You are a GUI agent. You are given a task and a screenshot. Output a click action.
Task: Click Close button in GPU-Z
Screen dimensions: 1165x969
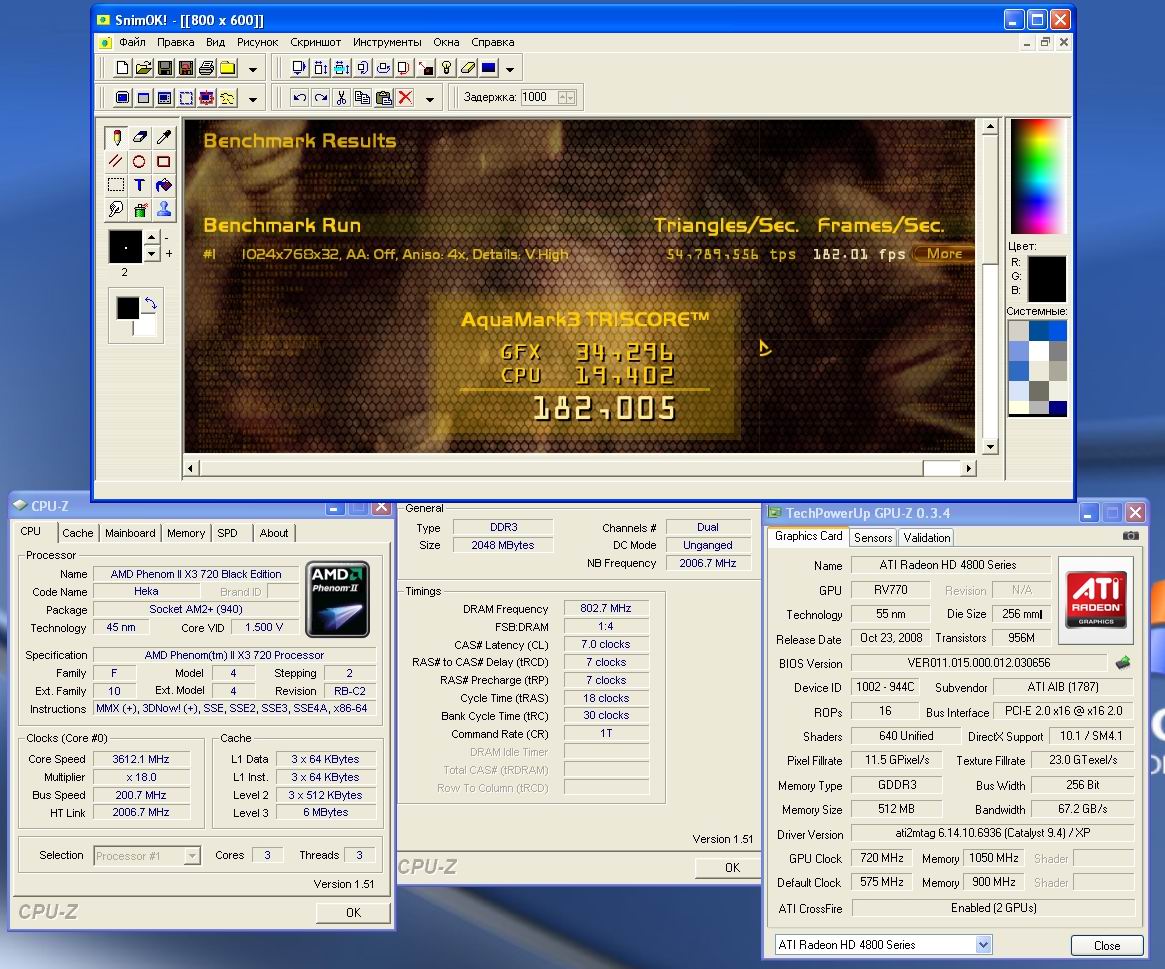1106,945
